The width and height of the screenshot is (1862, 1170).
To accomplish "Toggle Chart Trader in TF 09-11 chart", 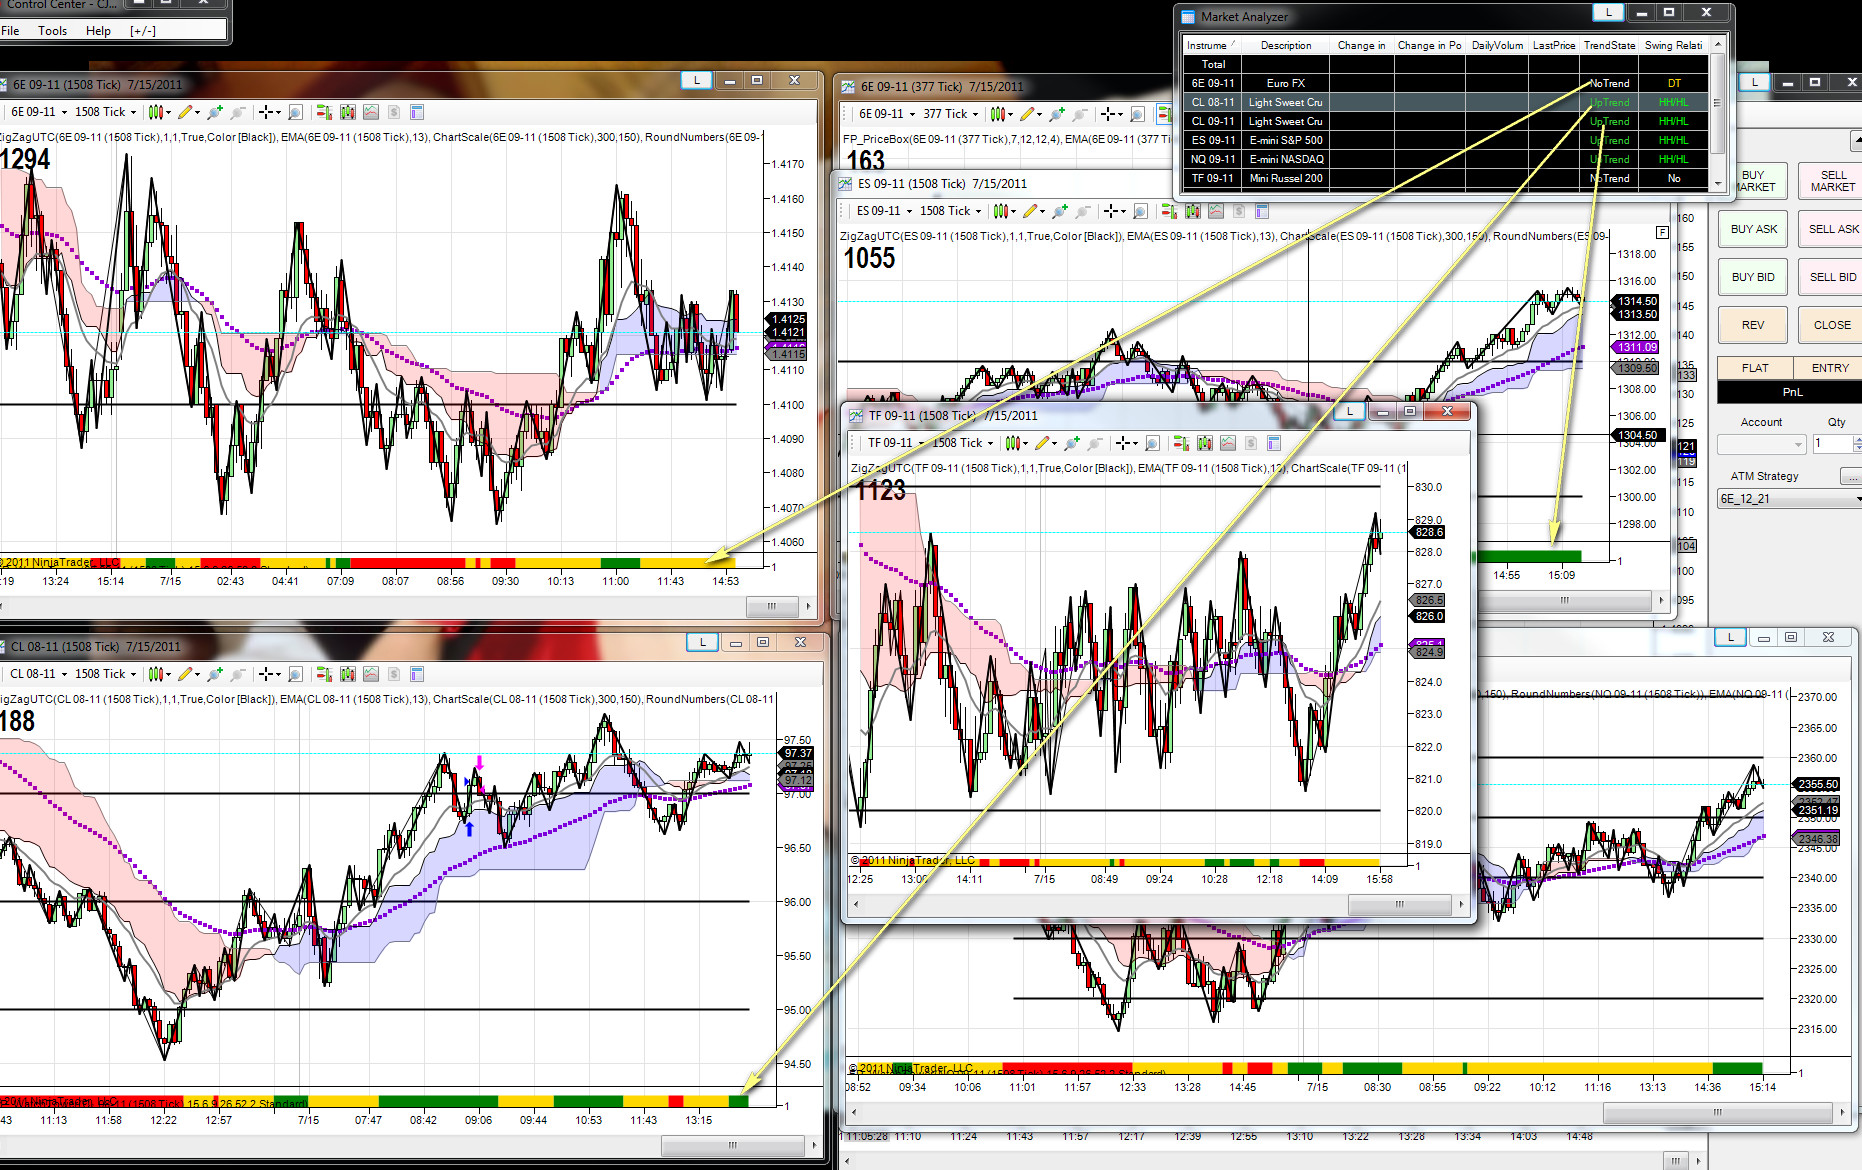I will (x=1180, y=443).
